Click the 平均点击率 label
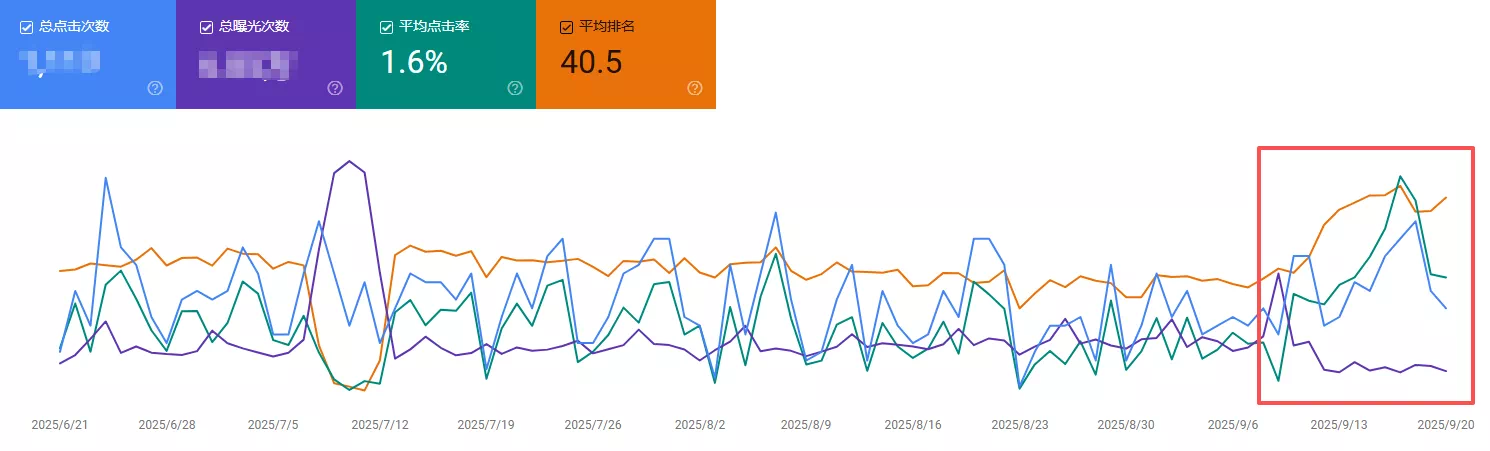The width and height of the screenshot is (1490, 451). 434,27
